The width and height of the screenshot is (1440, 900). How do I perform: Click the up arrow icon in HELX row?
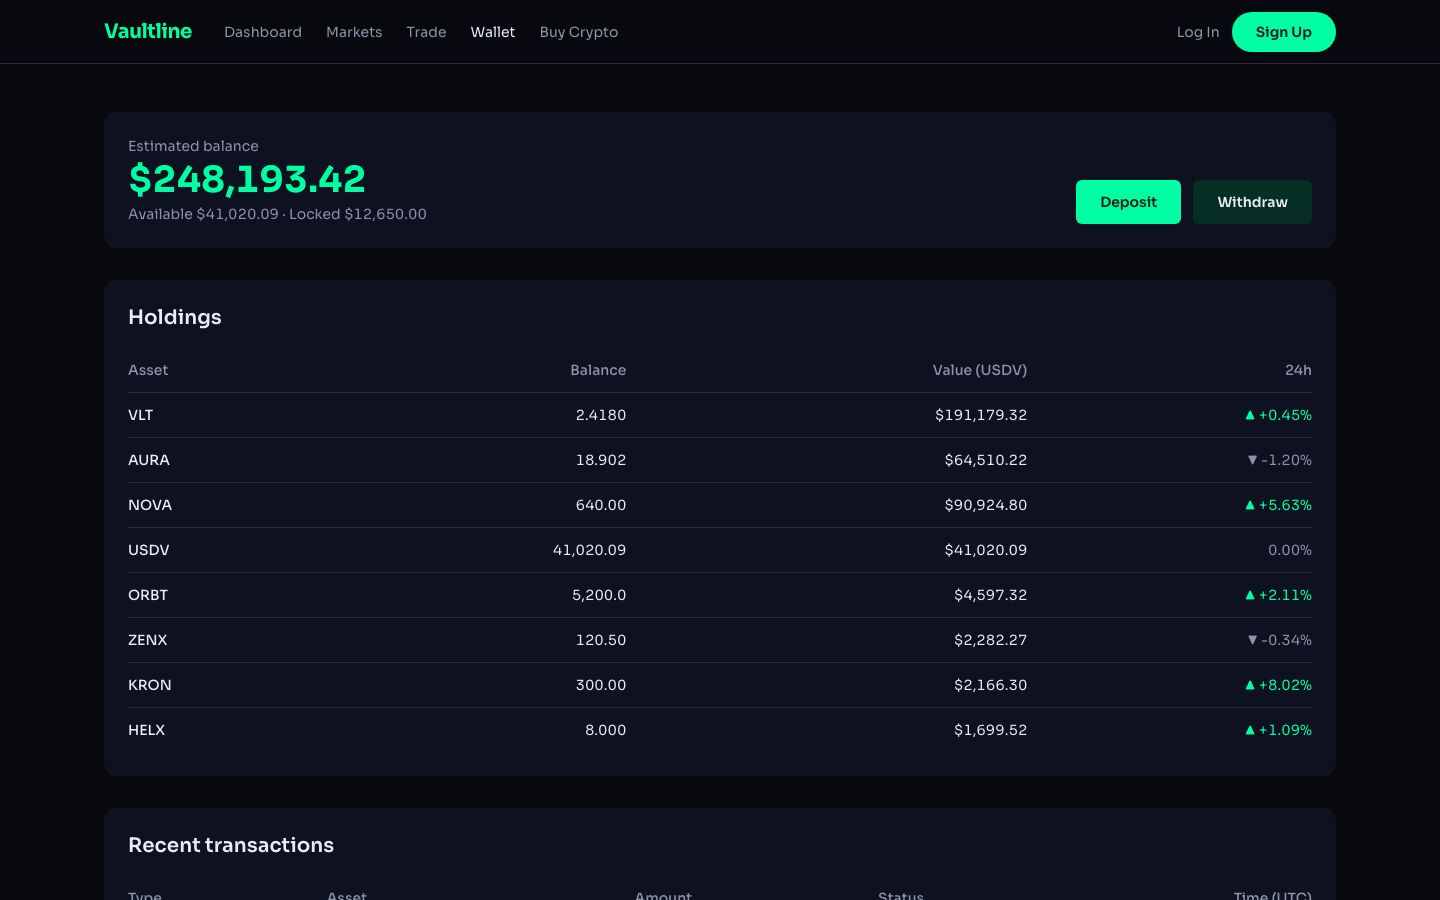point(1250,730)
